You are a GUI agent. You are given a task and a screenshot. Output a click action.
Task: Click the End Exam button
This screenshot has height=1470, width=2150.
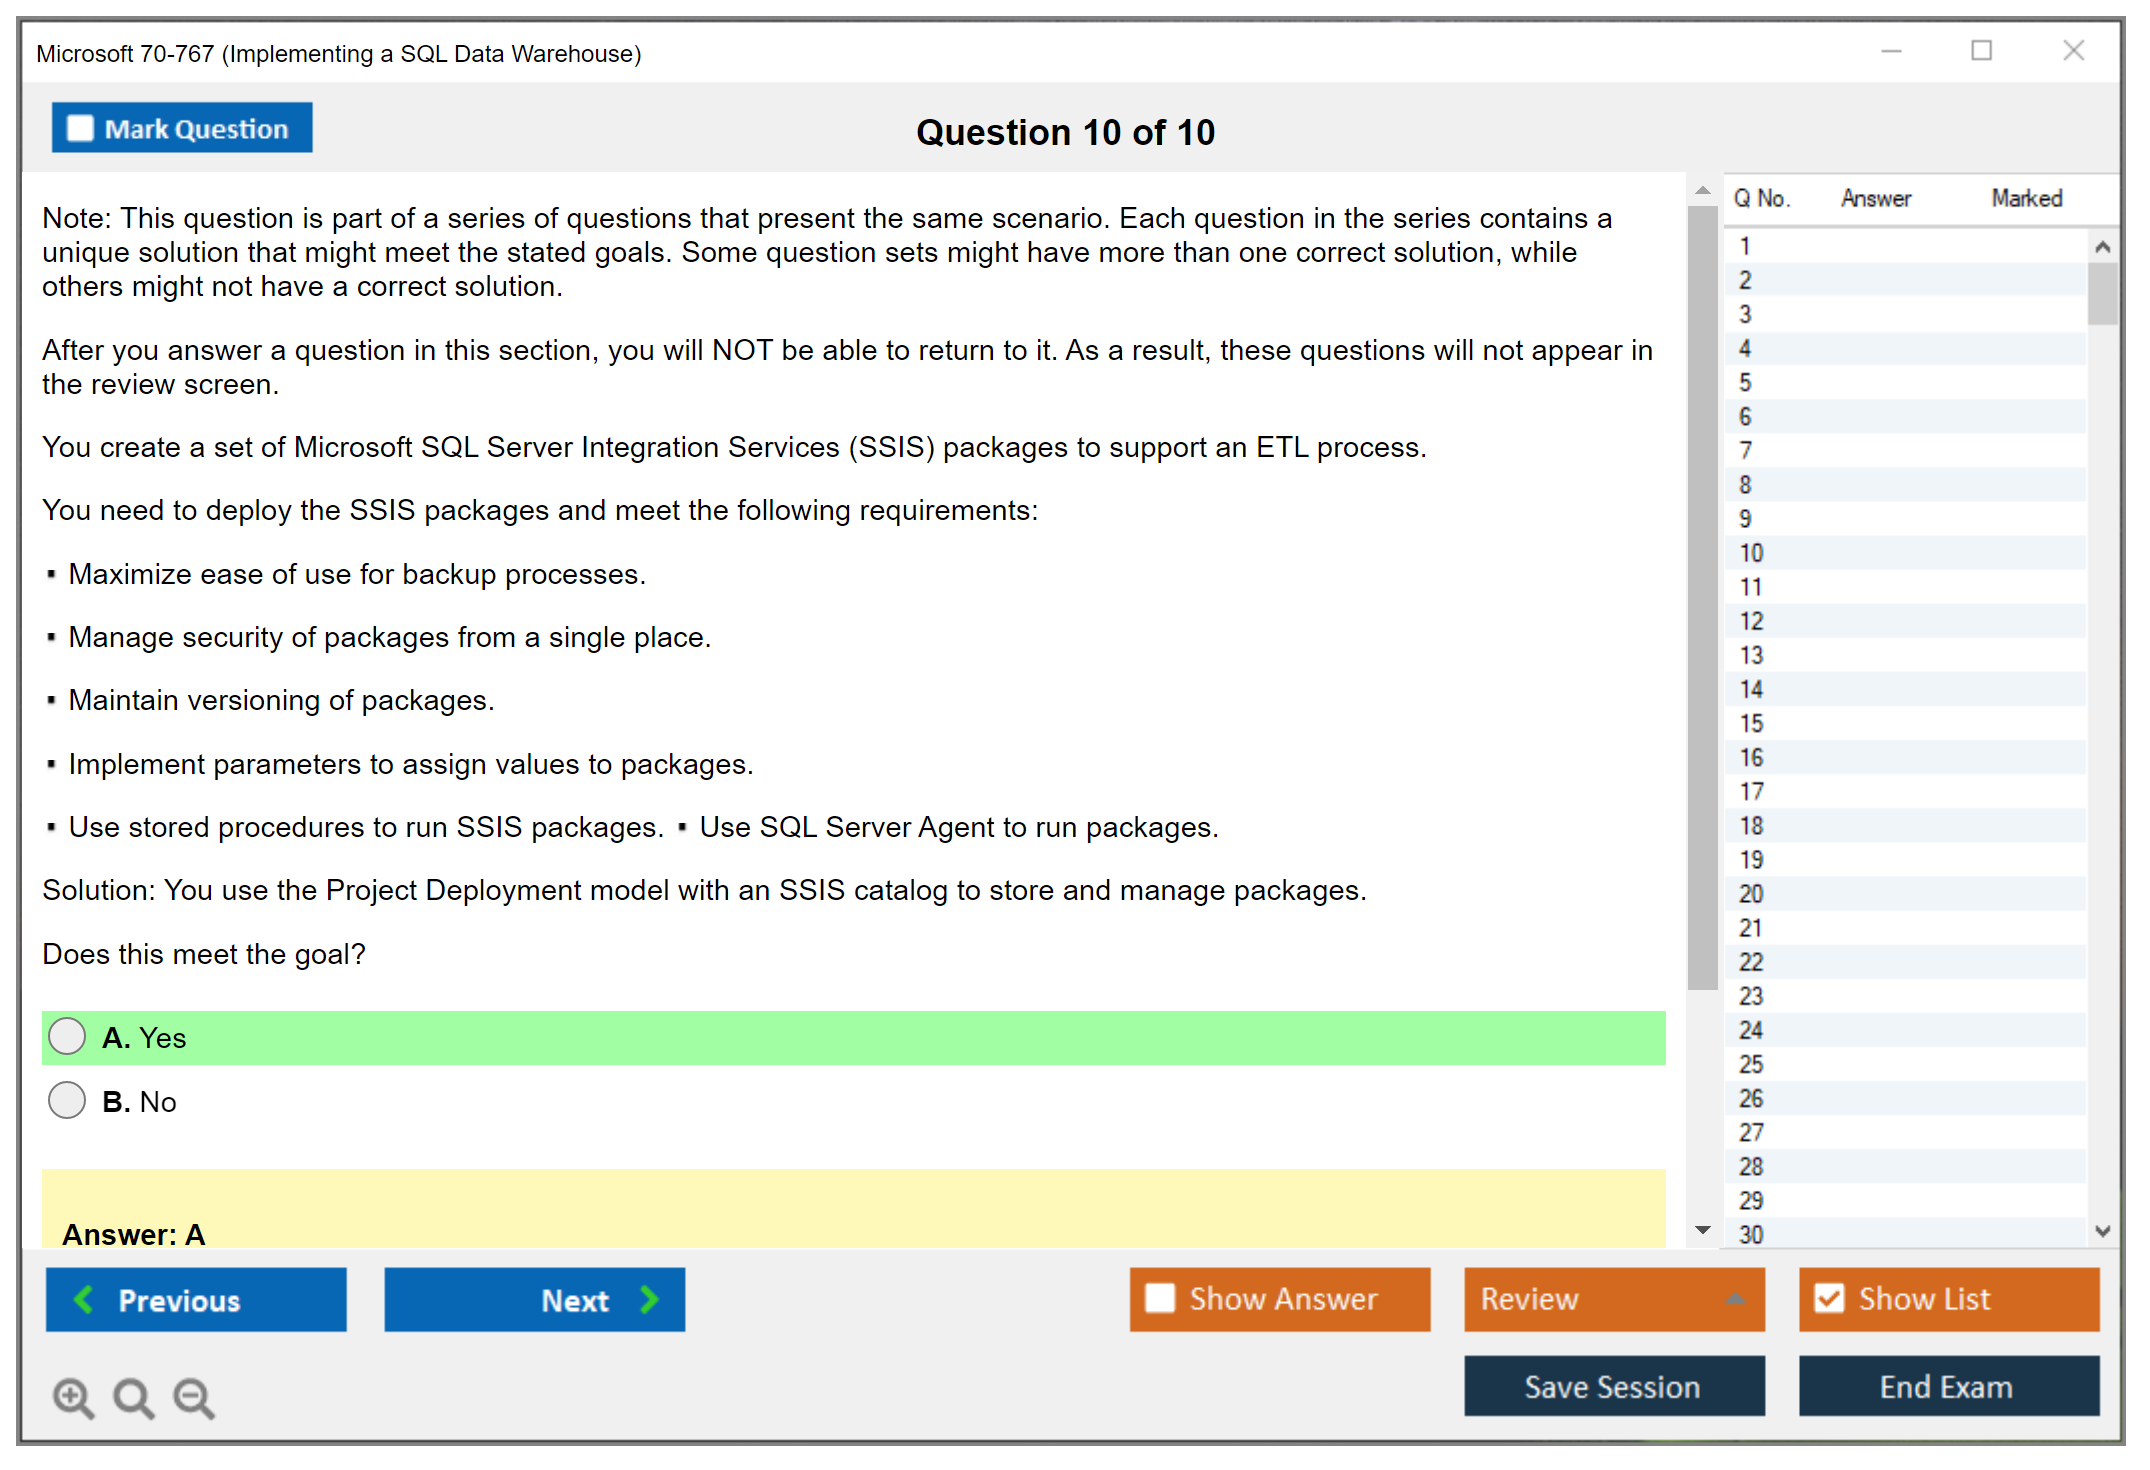(1947, 1386)
